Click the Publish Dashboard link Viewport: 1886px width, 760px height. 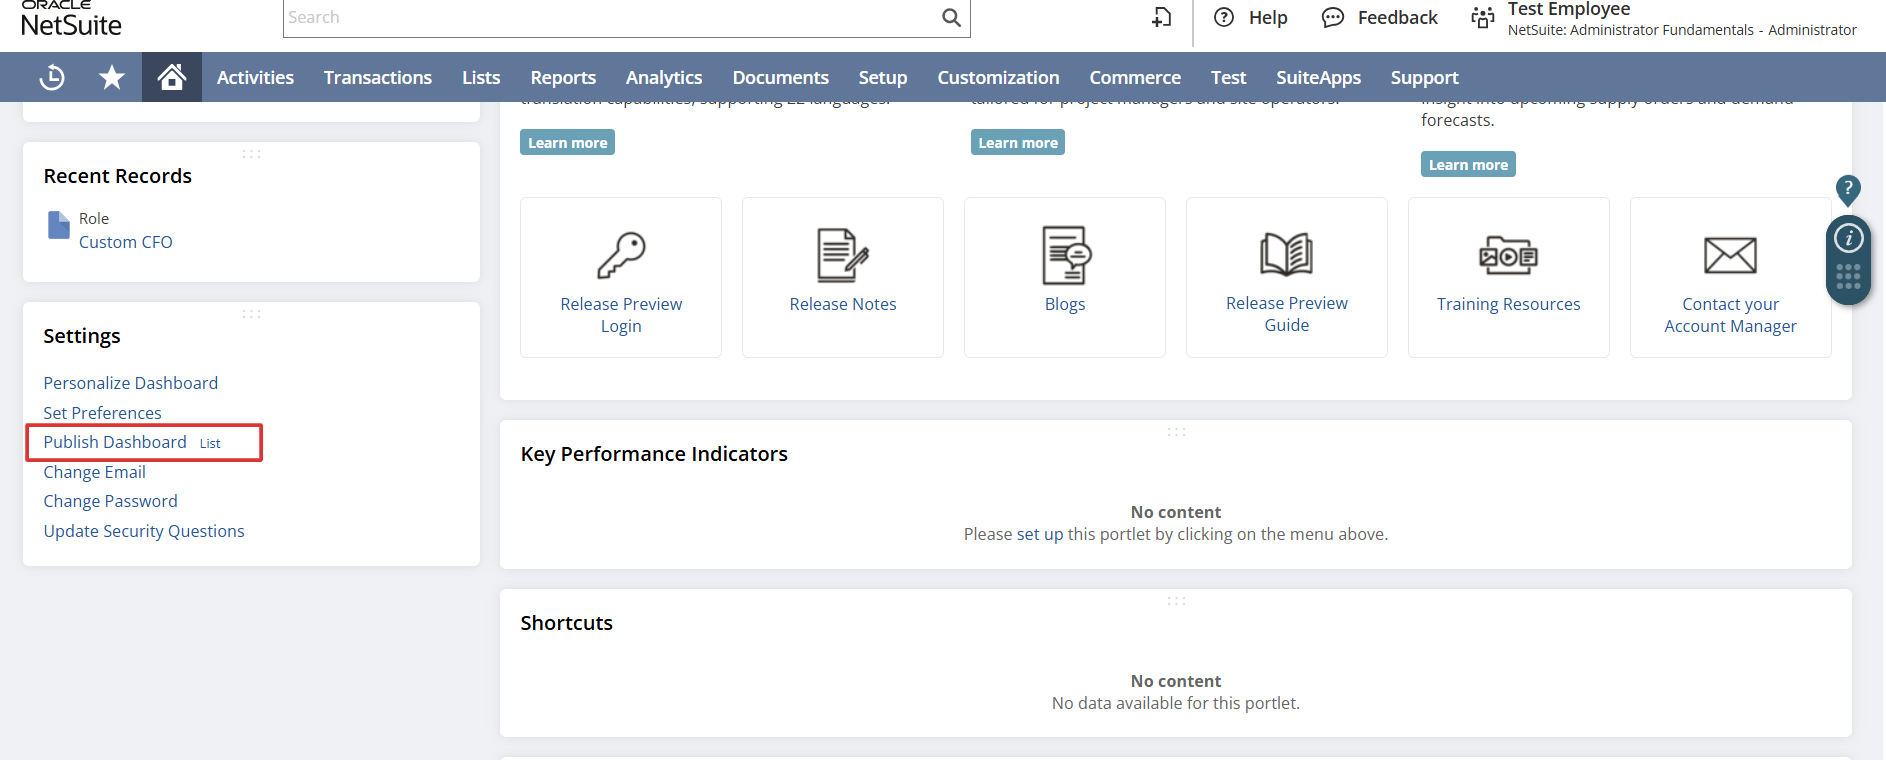(x=115, y=442)
